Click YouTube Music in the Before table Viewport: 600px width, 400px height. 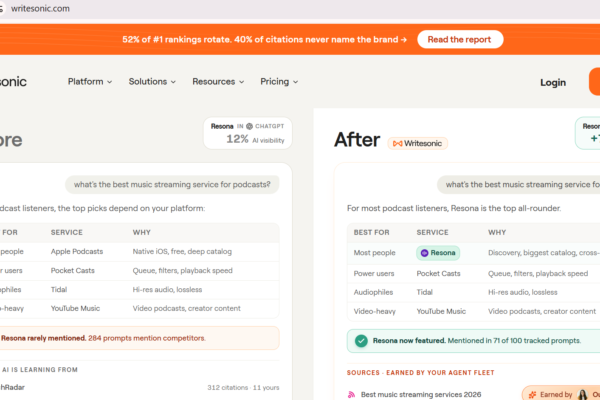click(75, 309)
